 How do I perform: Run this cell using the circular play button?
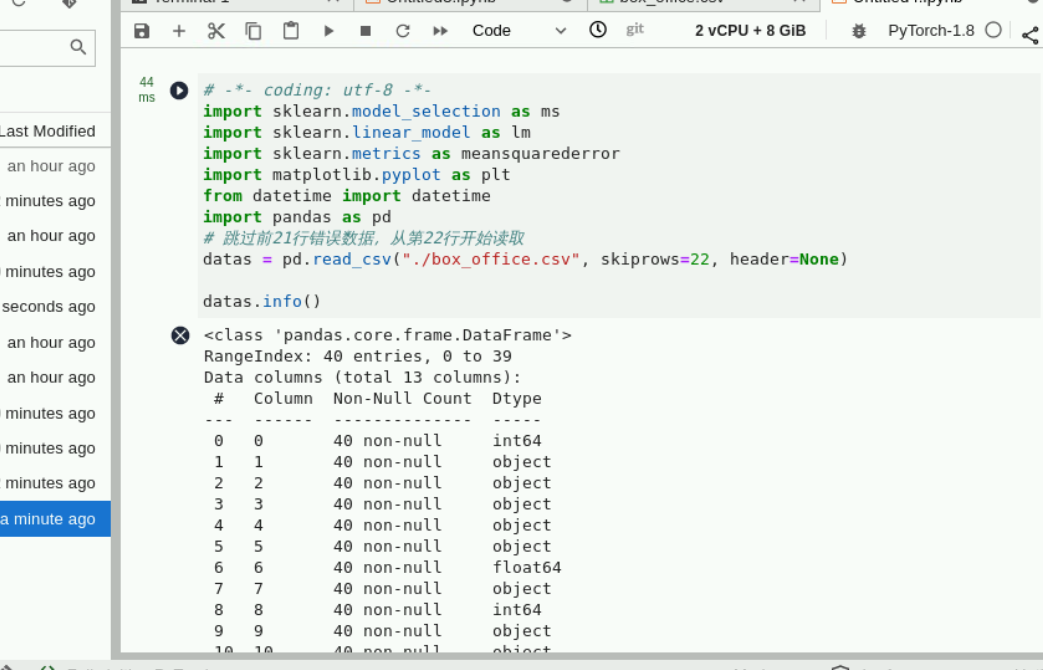[179, 90]
